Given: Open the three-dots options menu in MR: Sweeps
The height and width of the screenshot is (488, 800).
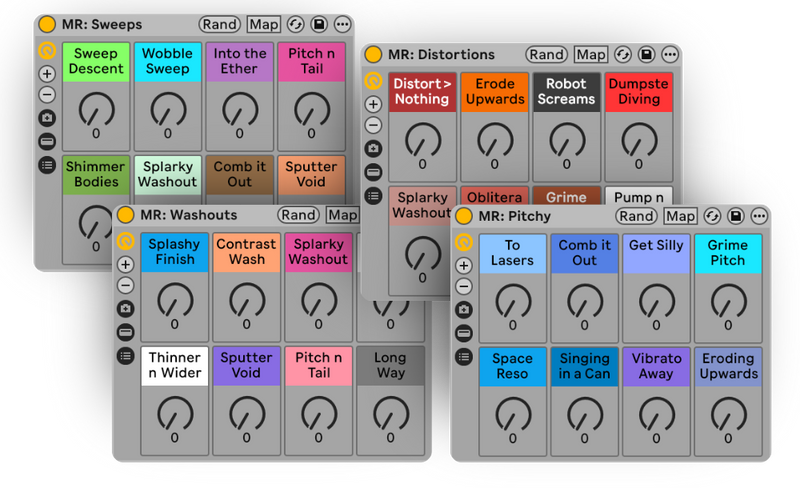Looking at the screenshot, I should (343, 24).
